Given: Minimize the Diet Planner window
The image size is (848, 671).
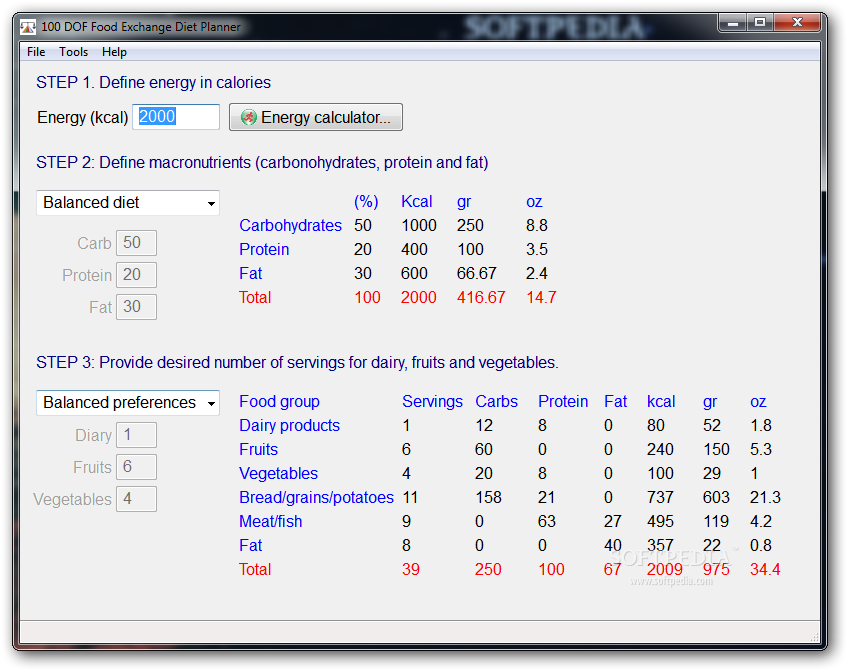Looking at the screenshot, I should click(733, 23).
